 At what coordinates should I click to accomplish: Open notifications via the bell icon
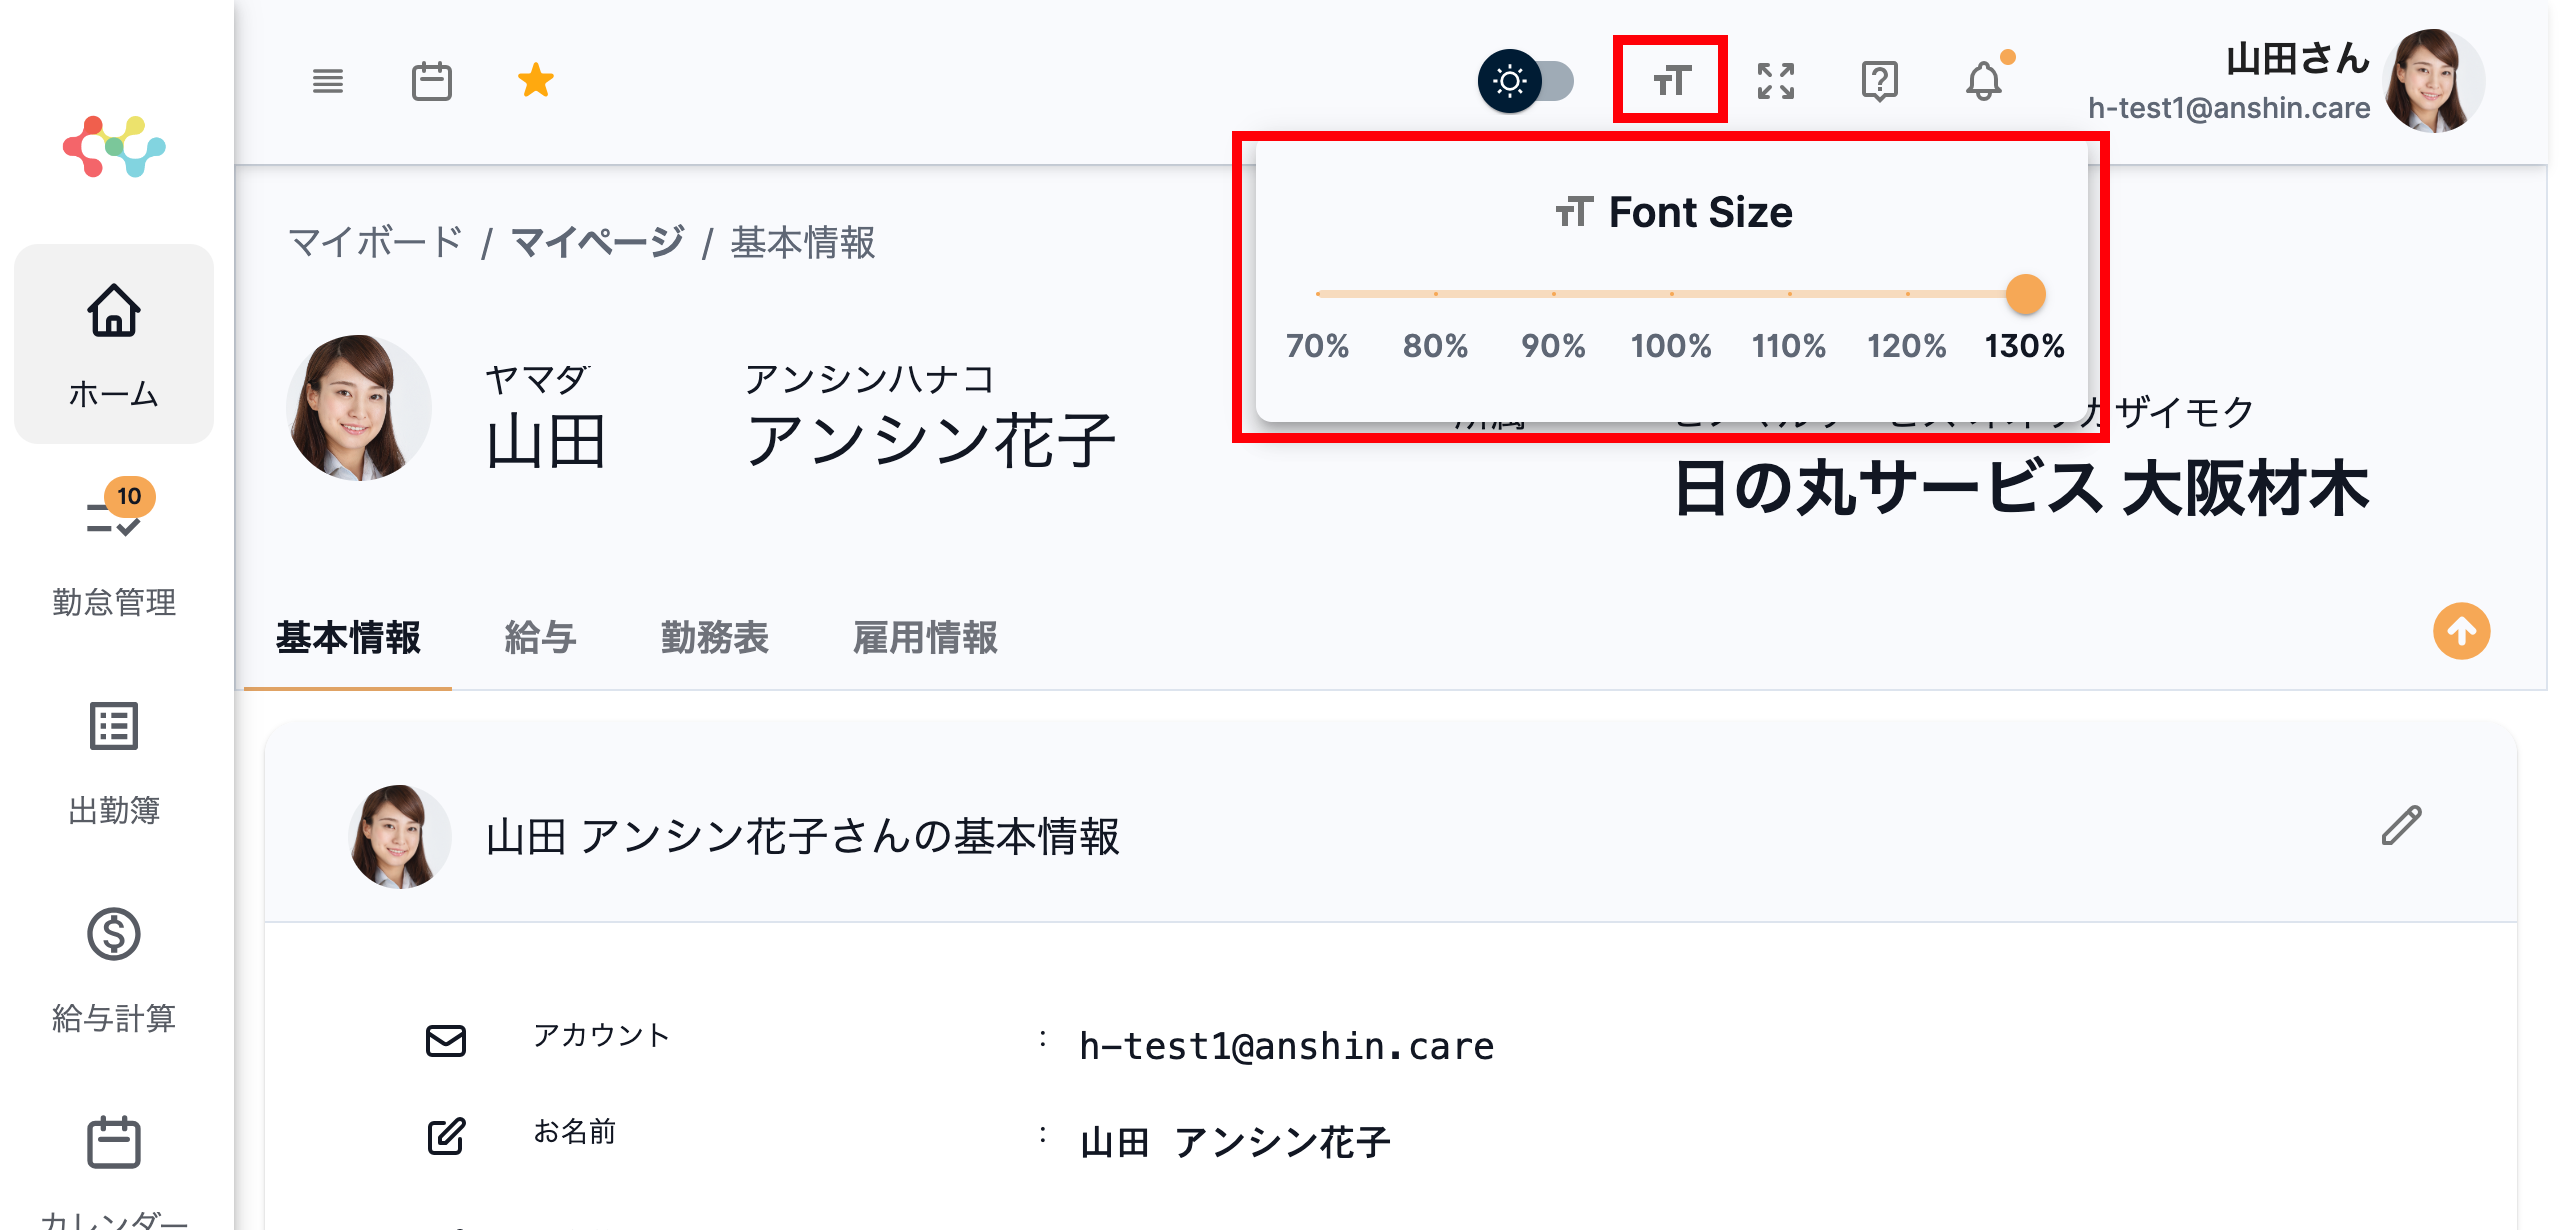pyautogui.click(x=1985, y=80)
